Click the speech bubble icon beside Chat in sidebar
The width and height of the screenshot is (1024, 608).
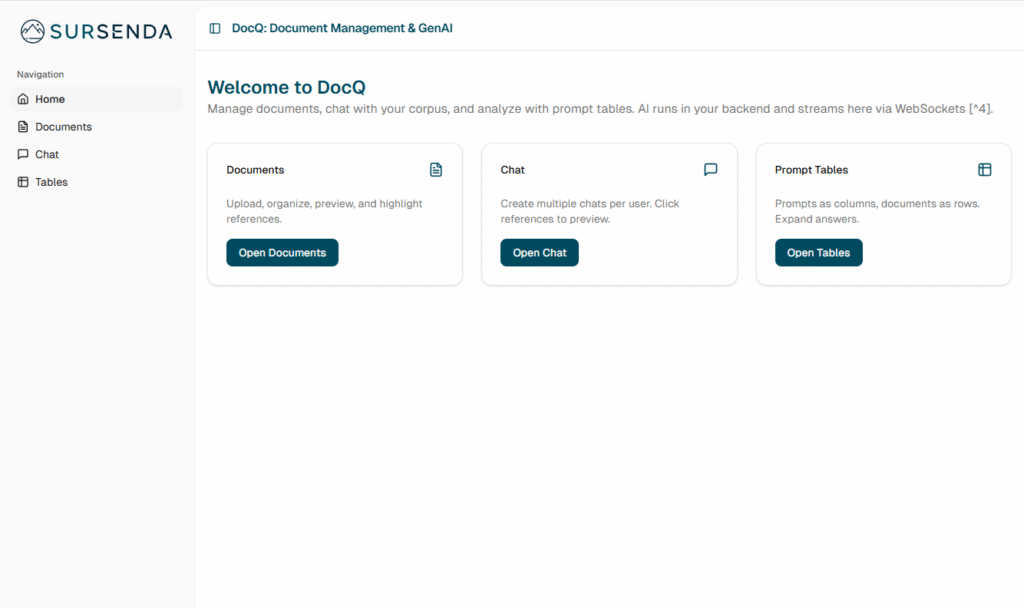point(23,154)
